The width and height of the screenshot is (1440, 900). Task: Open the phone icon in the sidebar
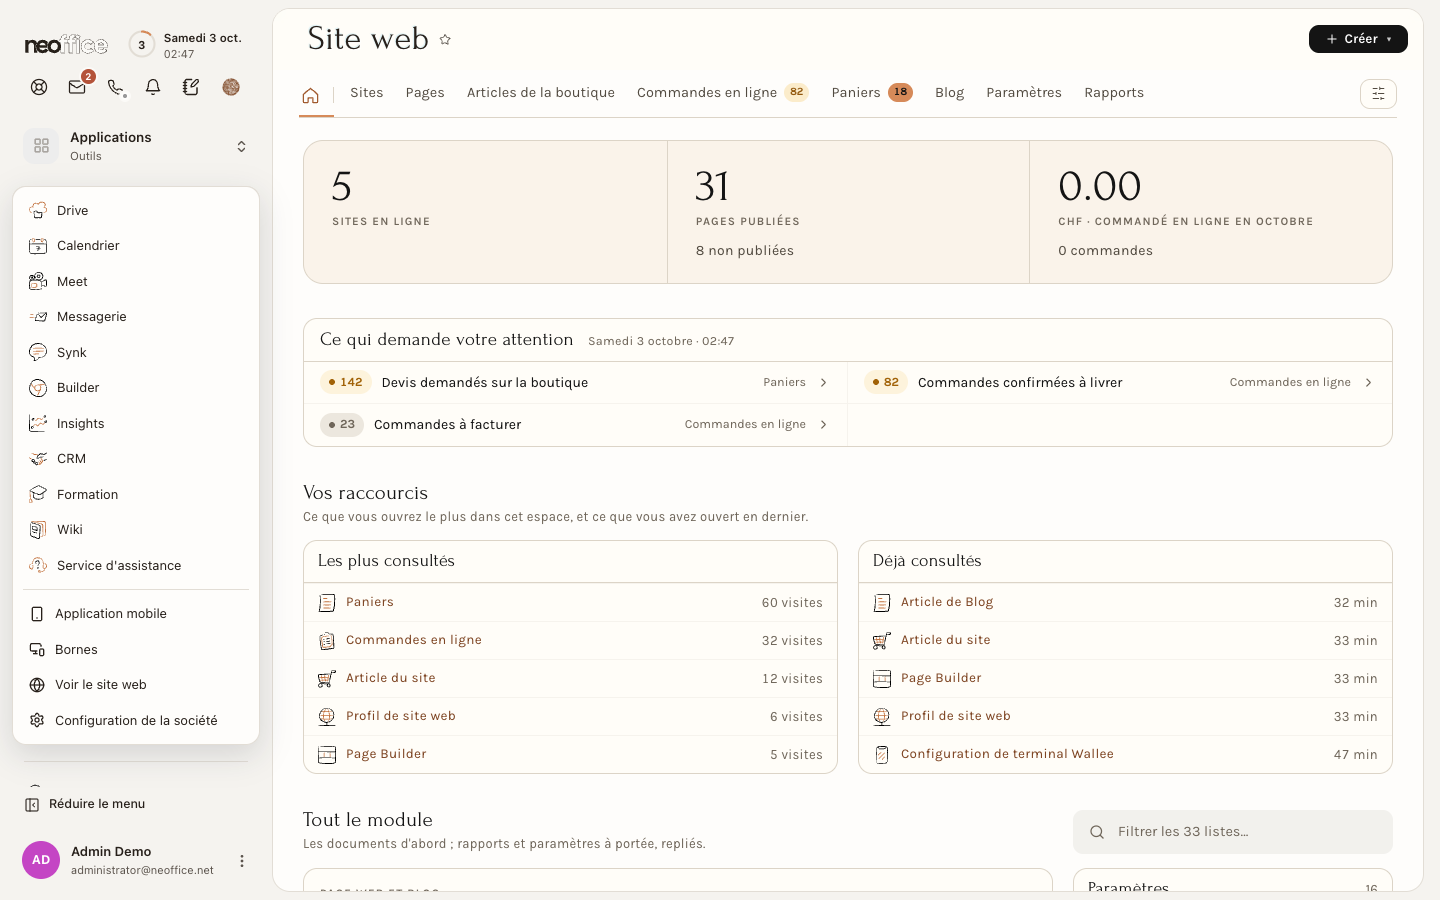coord(116,87)
